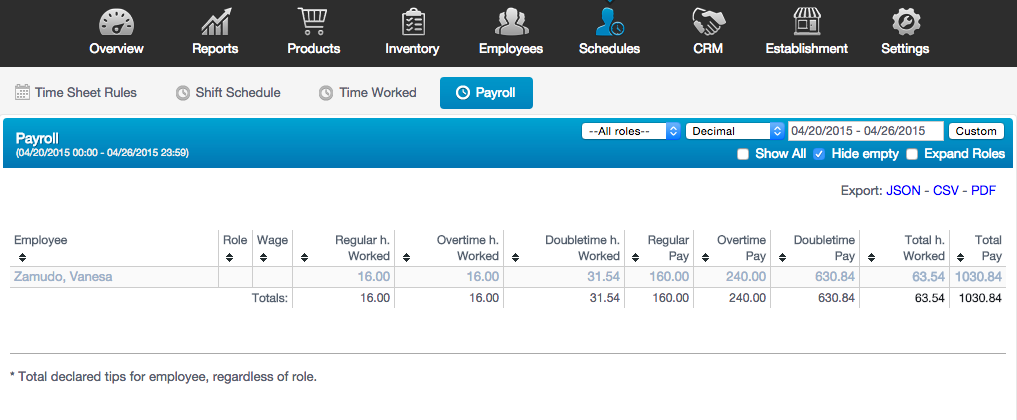Open Establishment storefront icon
1017x420 pixels.
(806, 21)
